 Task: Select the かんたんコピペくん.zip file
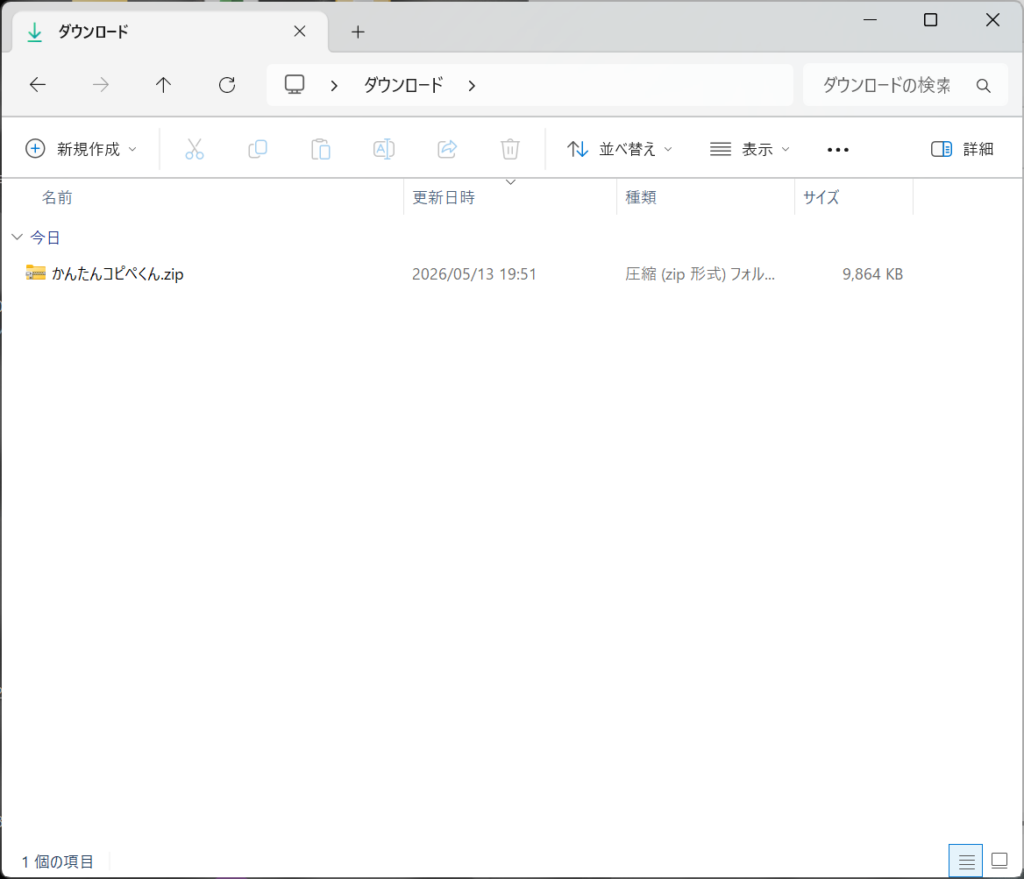click(x=118, y=274)
